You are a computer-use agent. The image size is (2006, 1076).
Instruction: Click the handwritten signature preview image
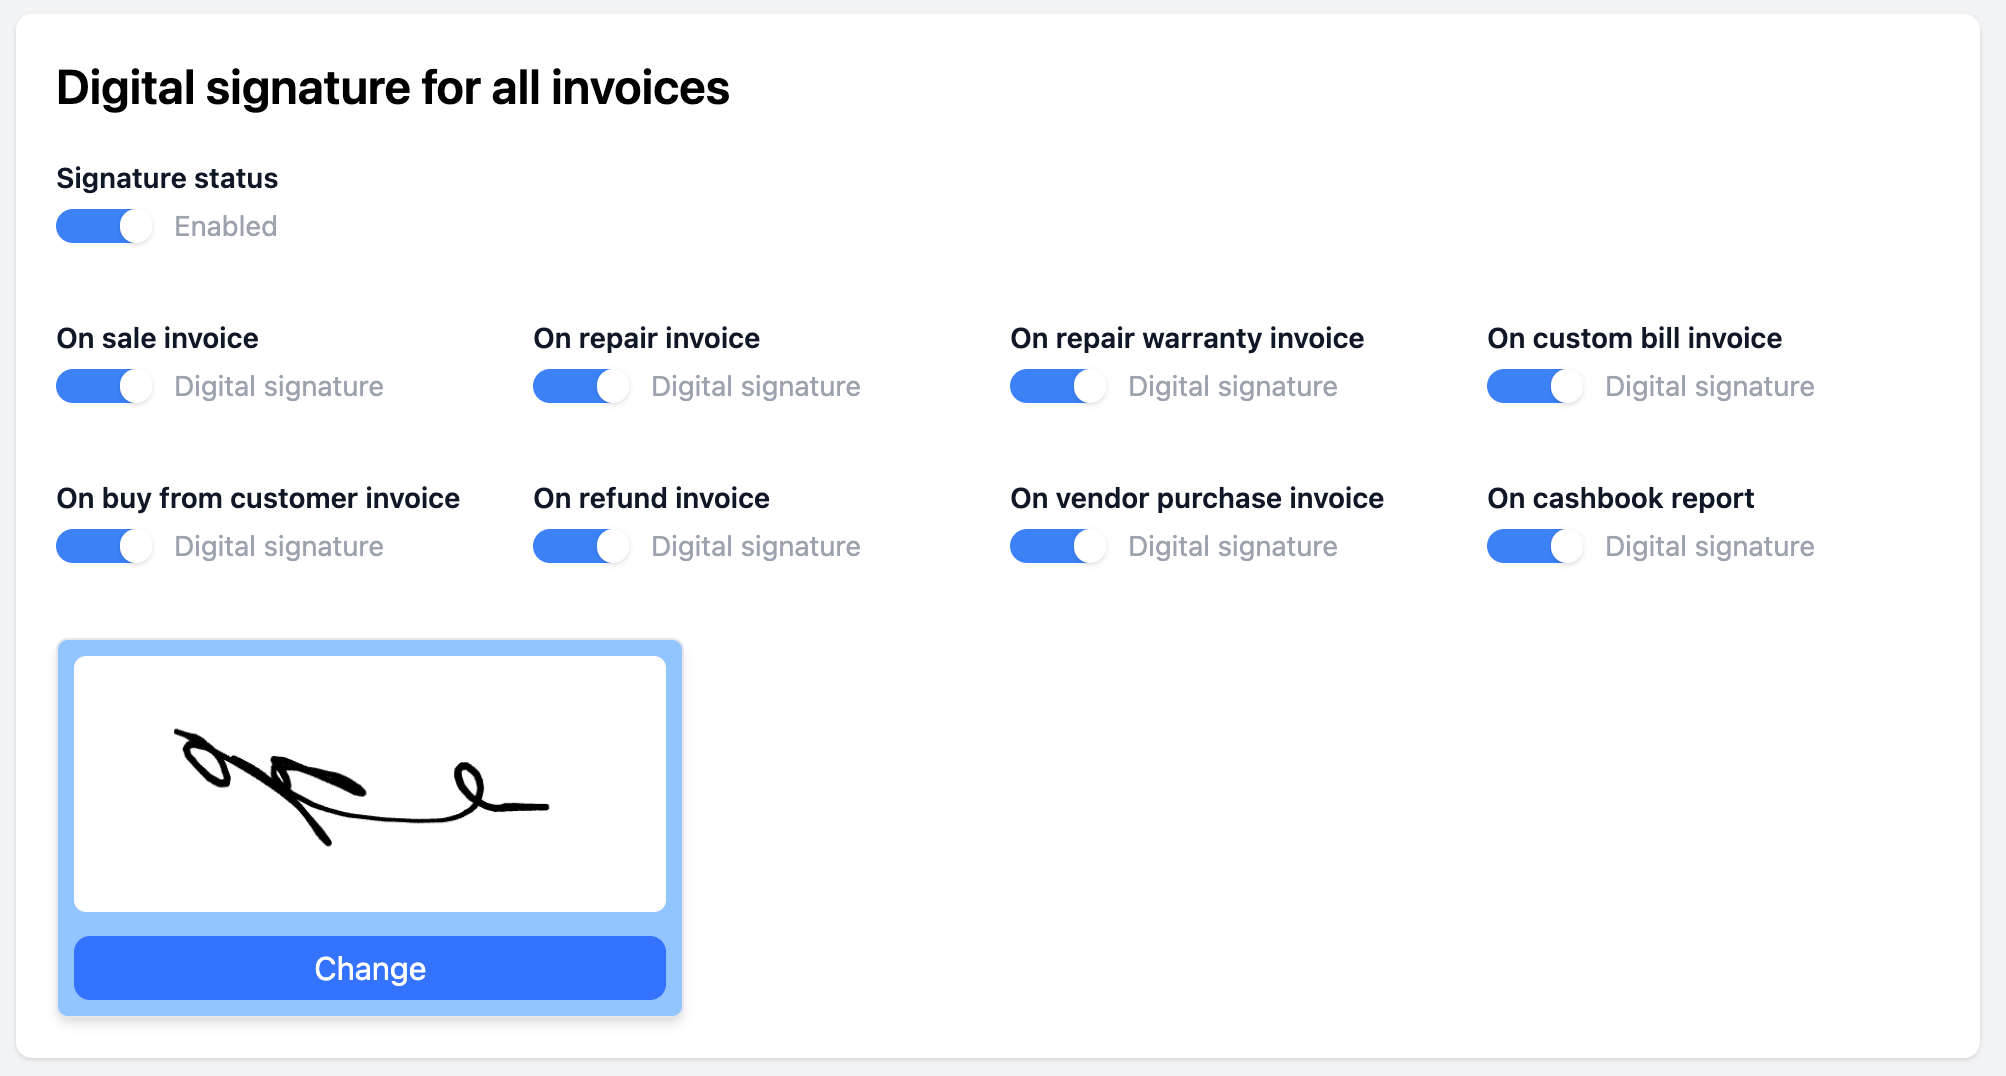coord(370,784)
